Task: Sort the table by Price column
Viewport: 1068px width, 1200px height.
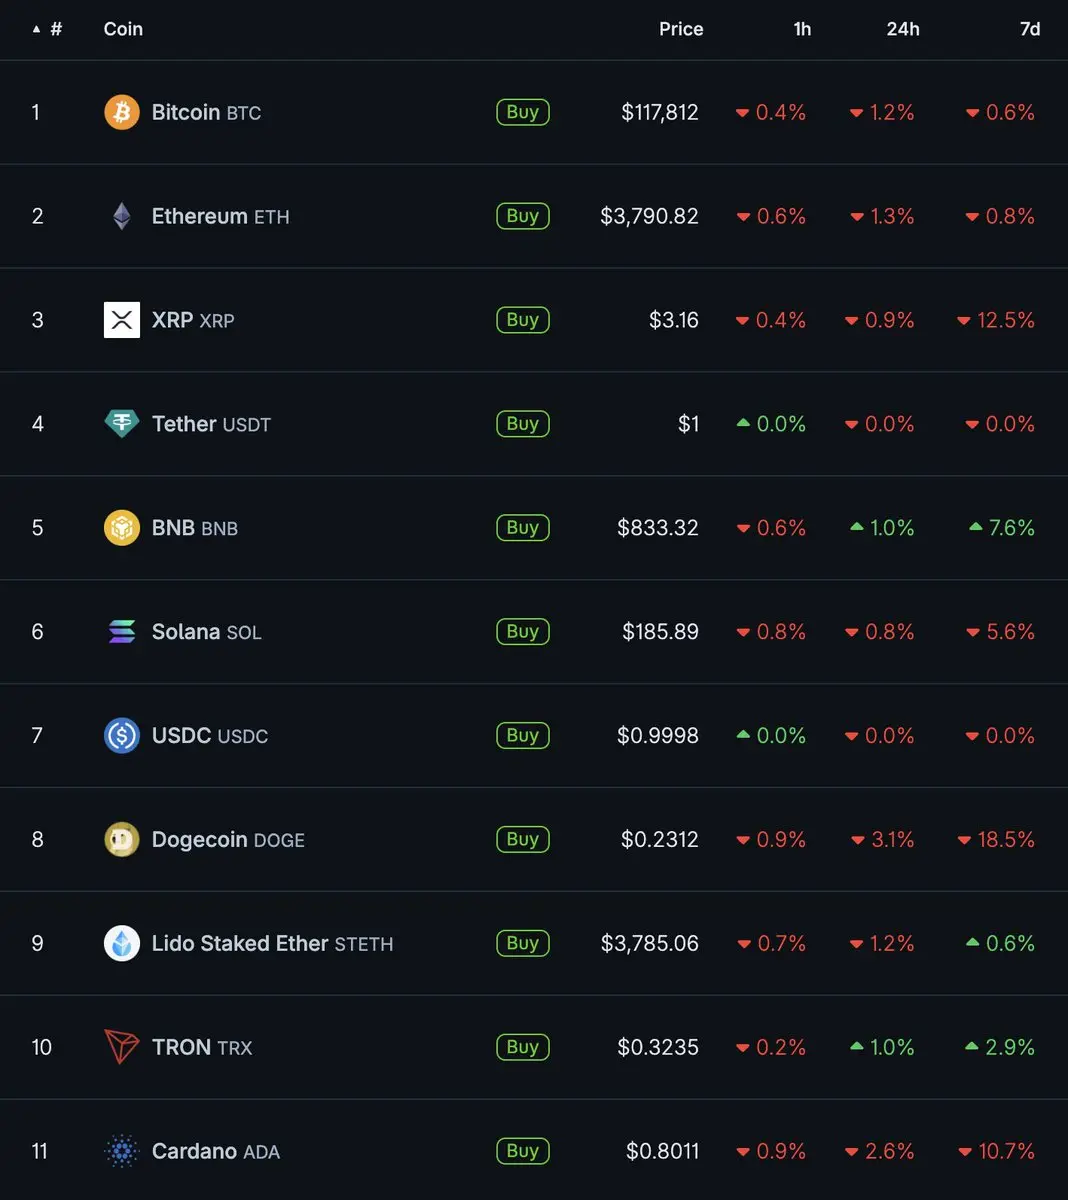Action: 681,29
